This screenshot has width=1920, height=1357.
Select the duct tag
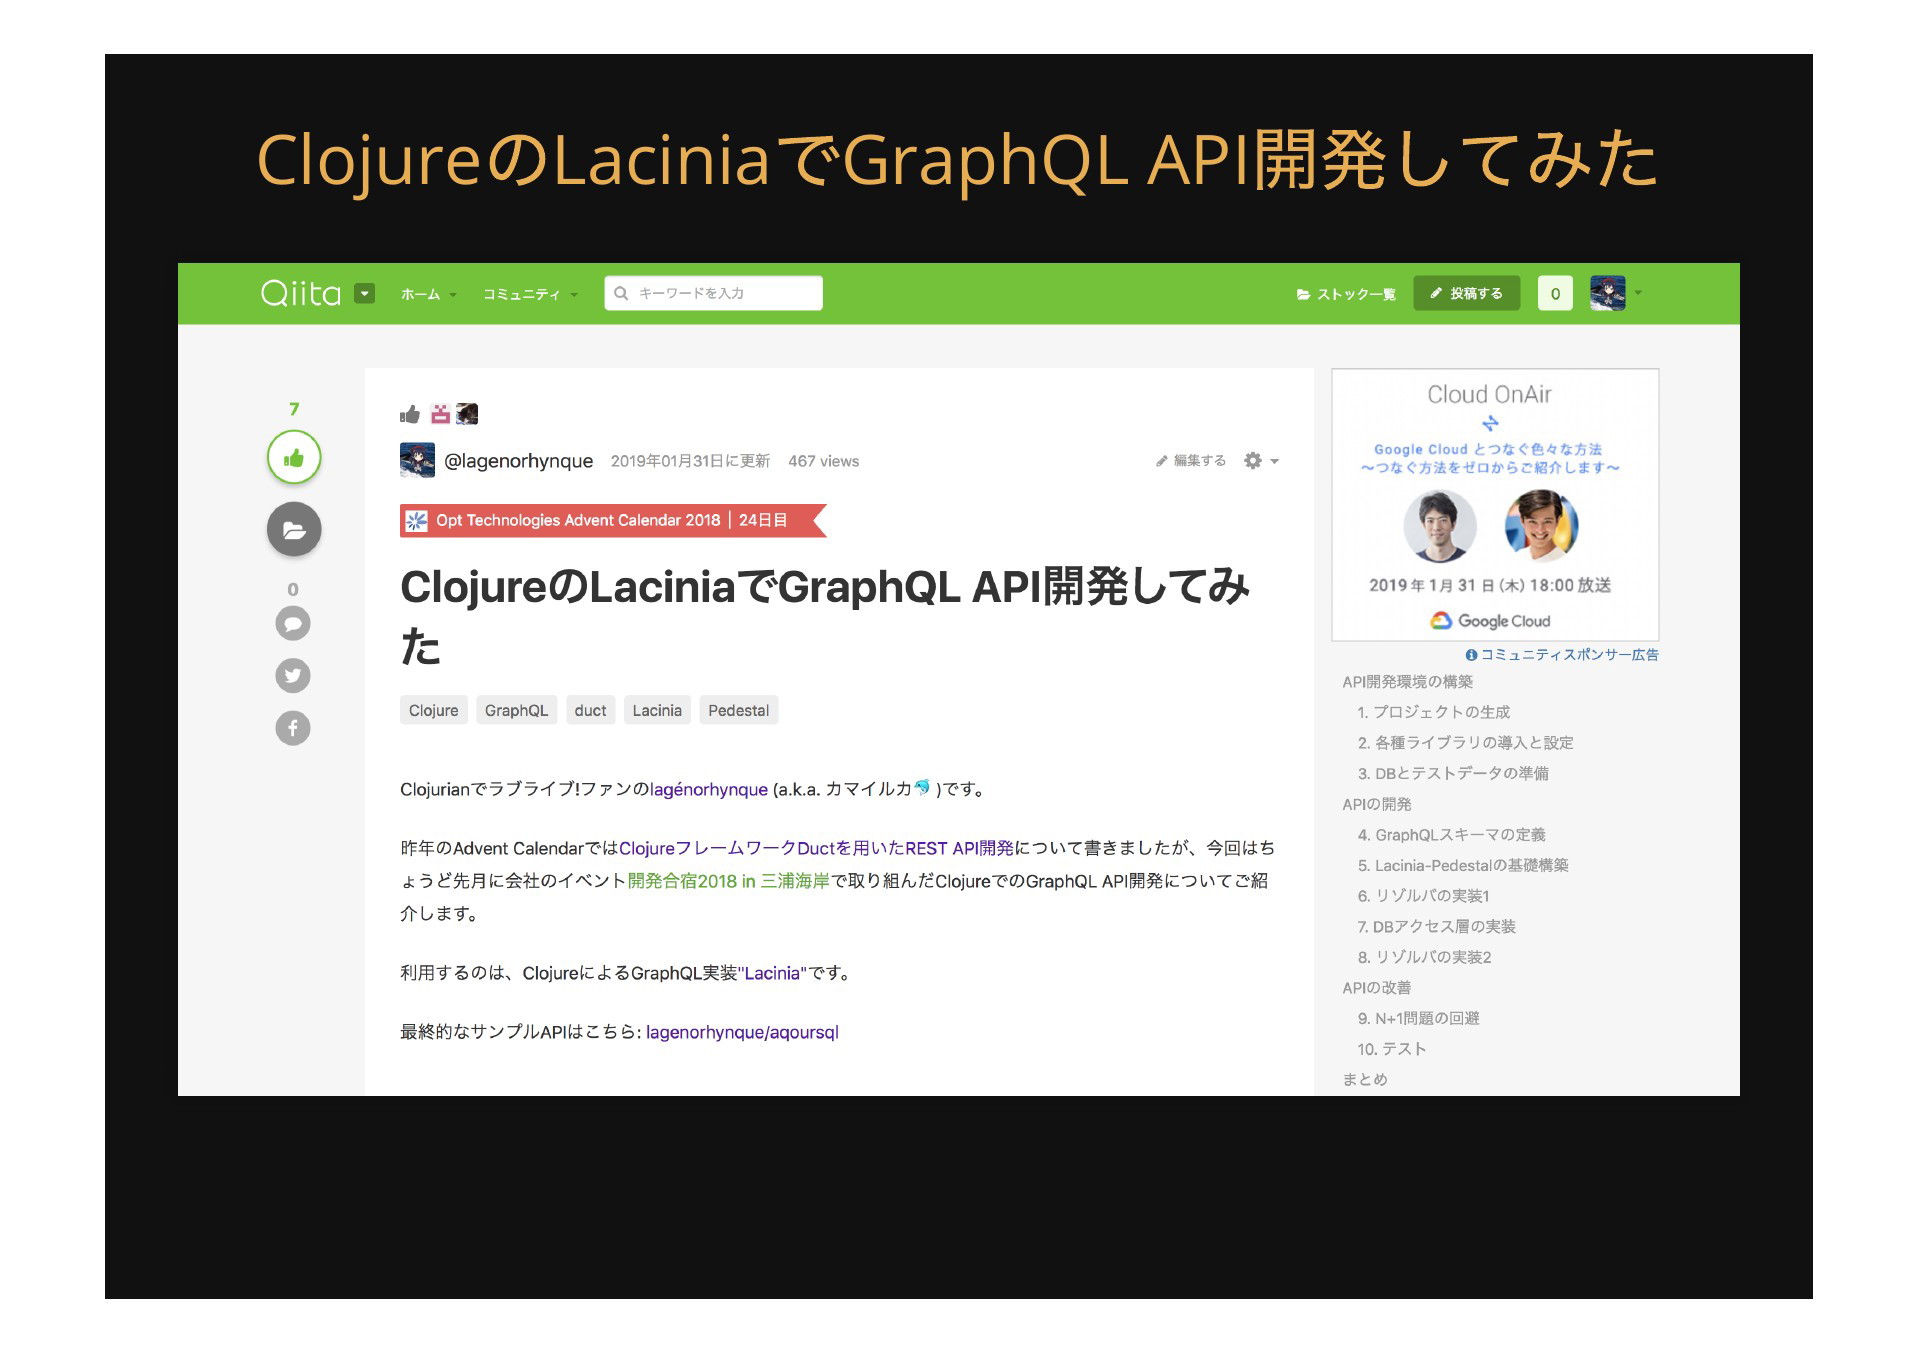(x=590, y=711)
